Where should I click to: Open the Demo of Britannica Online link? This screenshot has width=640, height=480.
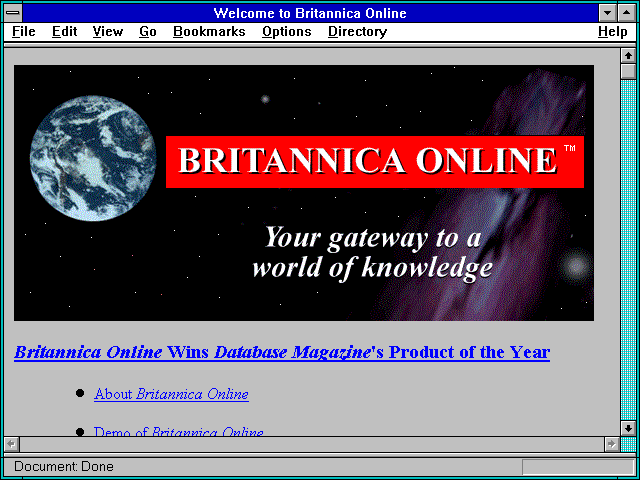click(179, 431)
